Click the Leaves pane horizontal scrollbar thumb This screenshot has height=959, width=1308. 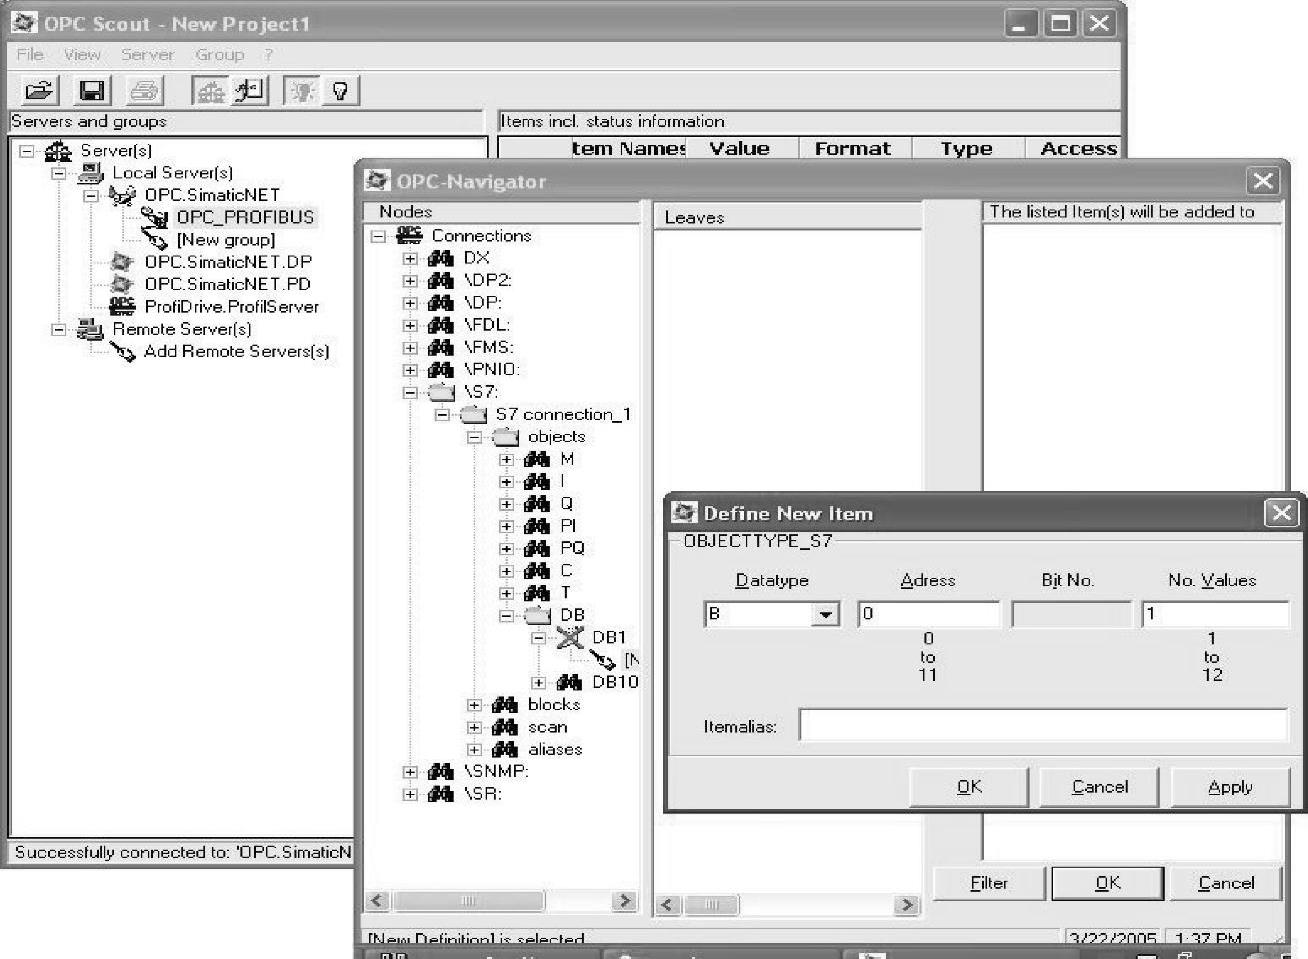[x=712, y=905]
